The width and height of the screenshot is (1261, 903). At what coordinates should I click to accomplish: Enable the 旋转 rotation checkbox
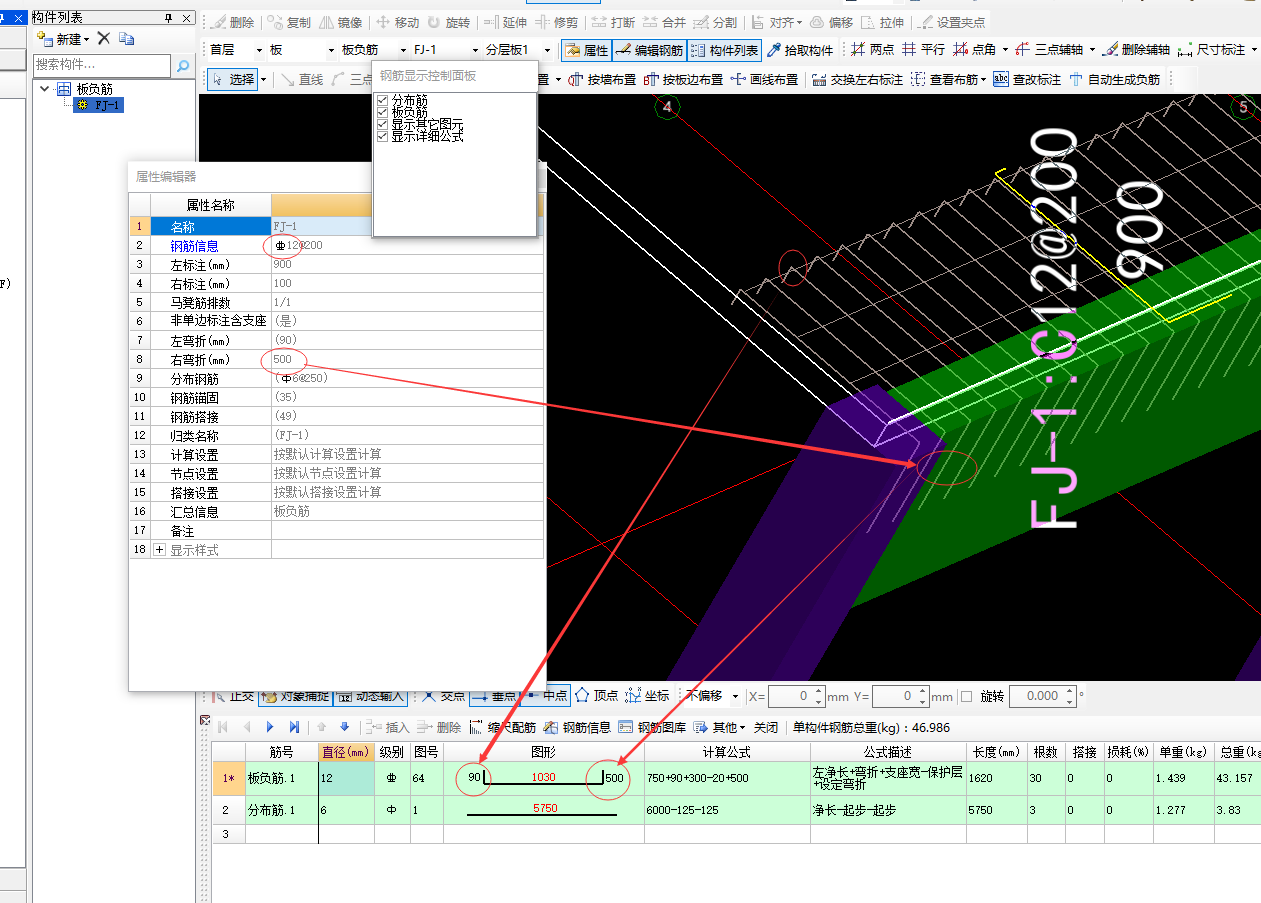point(966,696)
